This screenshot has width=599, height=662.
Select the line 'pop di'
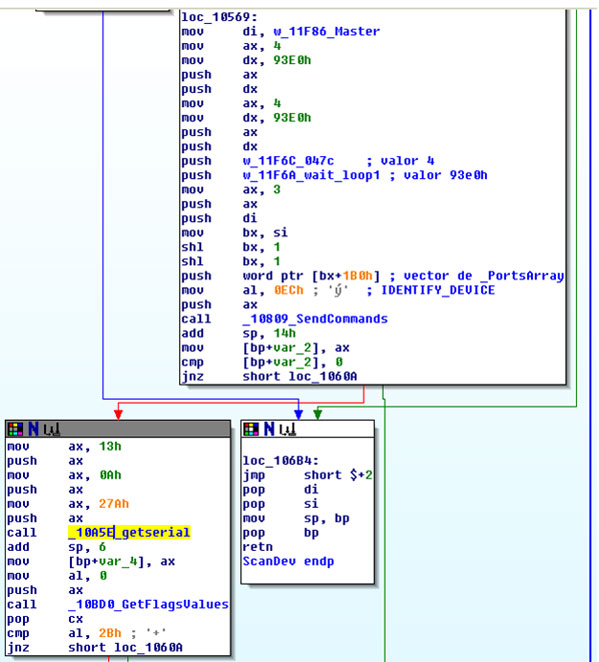tap(281, 489)
